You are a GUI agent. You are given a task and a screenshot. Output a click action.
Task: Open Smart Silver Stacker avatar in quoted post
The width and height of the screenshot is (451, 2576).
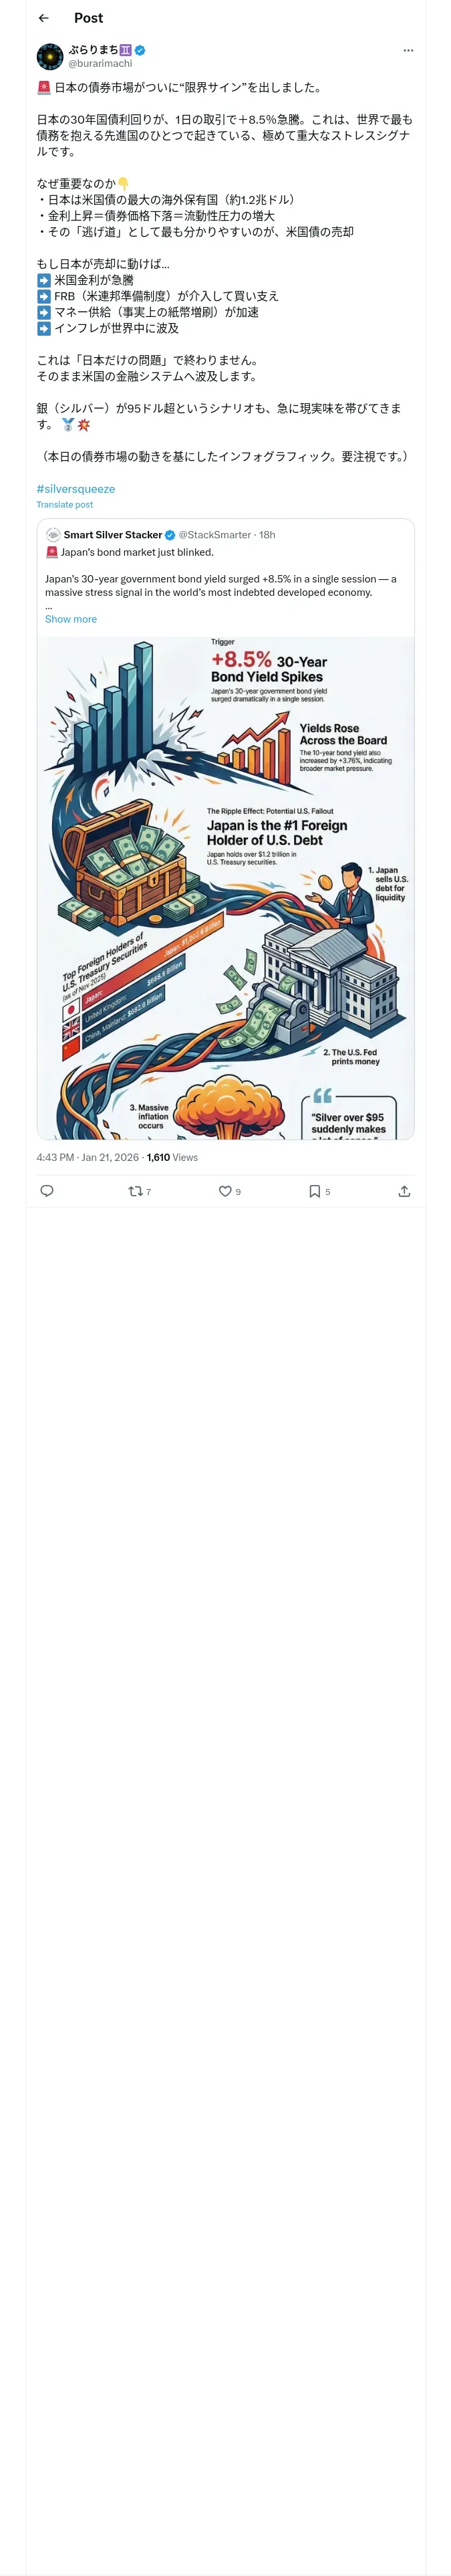coord(53,535)
